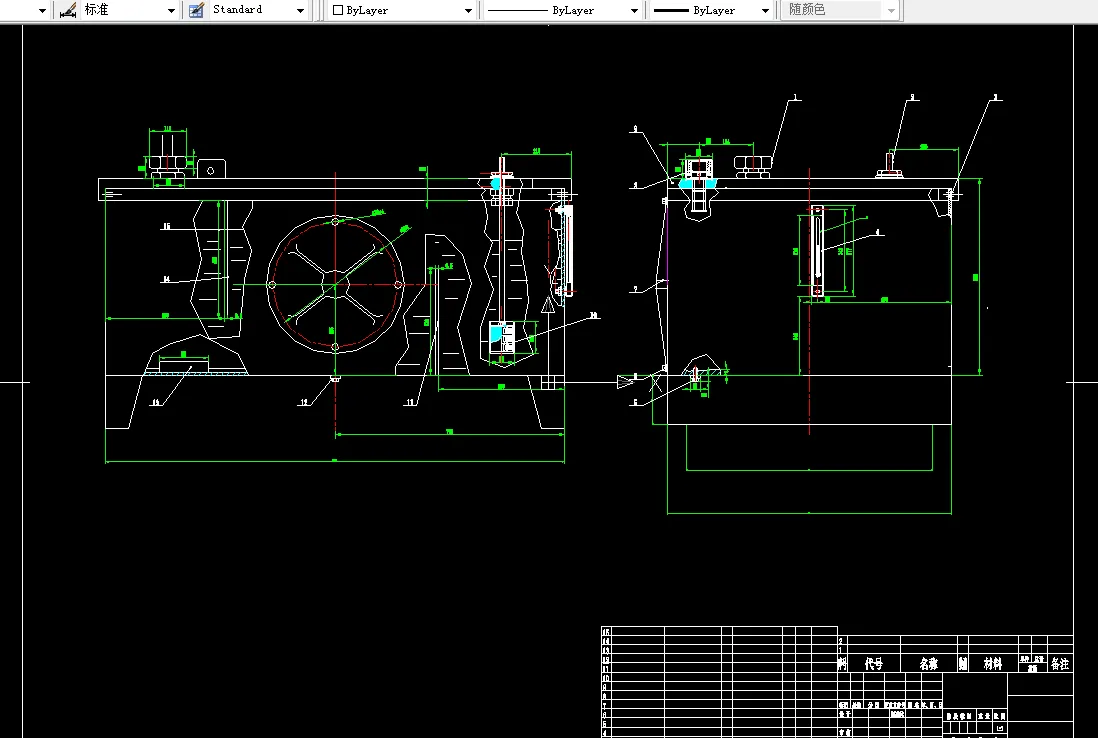Viewport: 1098px width, 738px height.
Task: Click the dimension style manager icon
Action: pos(68,11)
